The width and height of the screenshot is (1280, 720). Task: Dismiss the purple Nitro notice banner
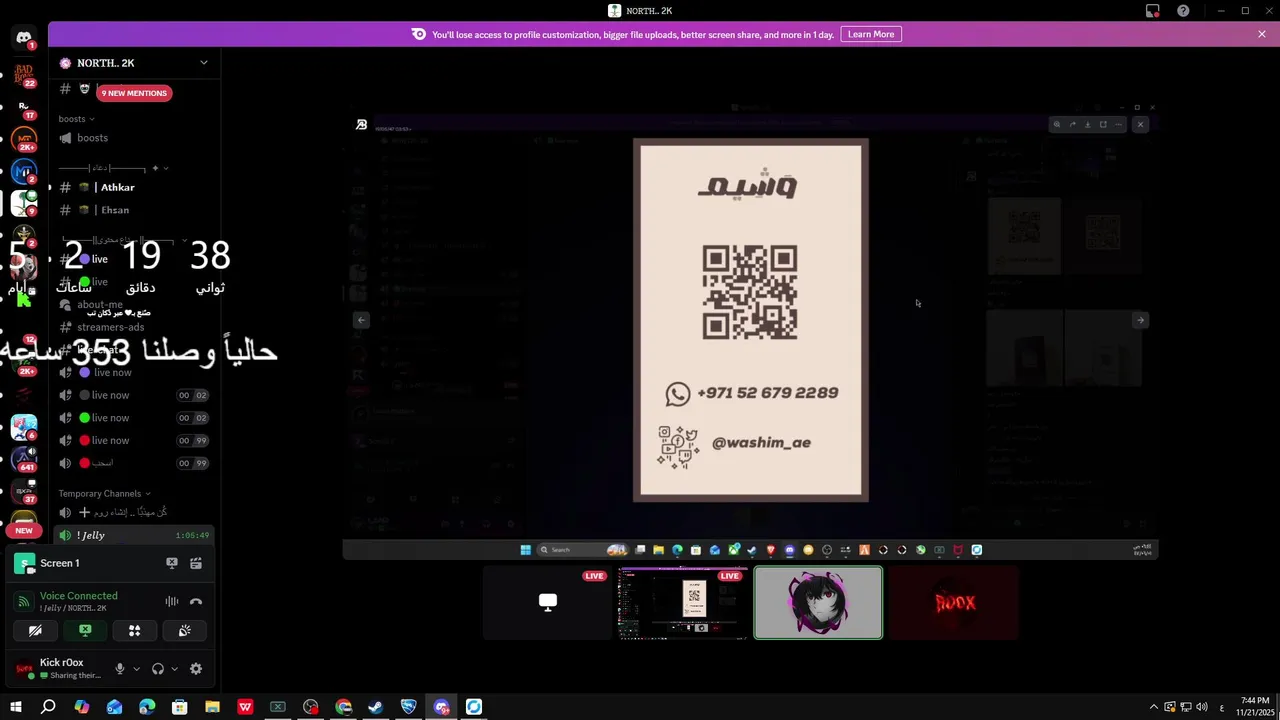click(x=1262, y=34)
